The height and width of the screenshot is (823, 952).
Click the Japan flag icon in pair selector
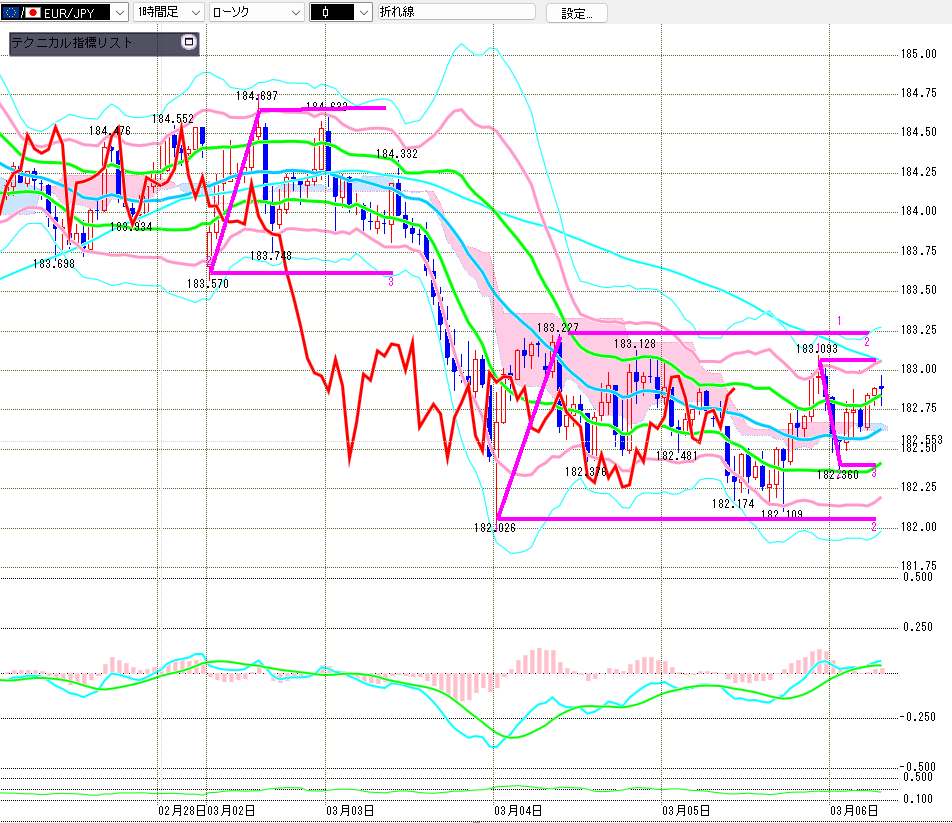32,12
